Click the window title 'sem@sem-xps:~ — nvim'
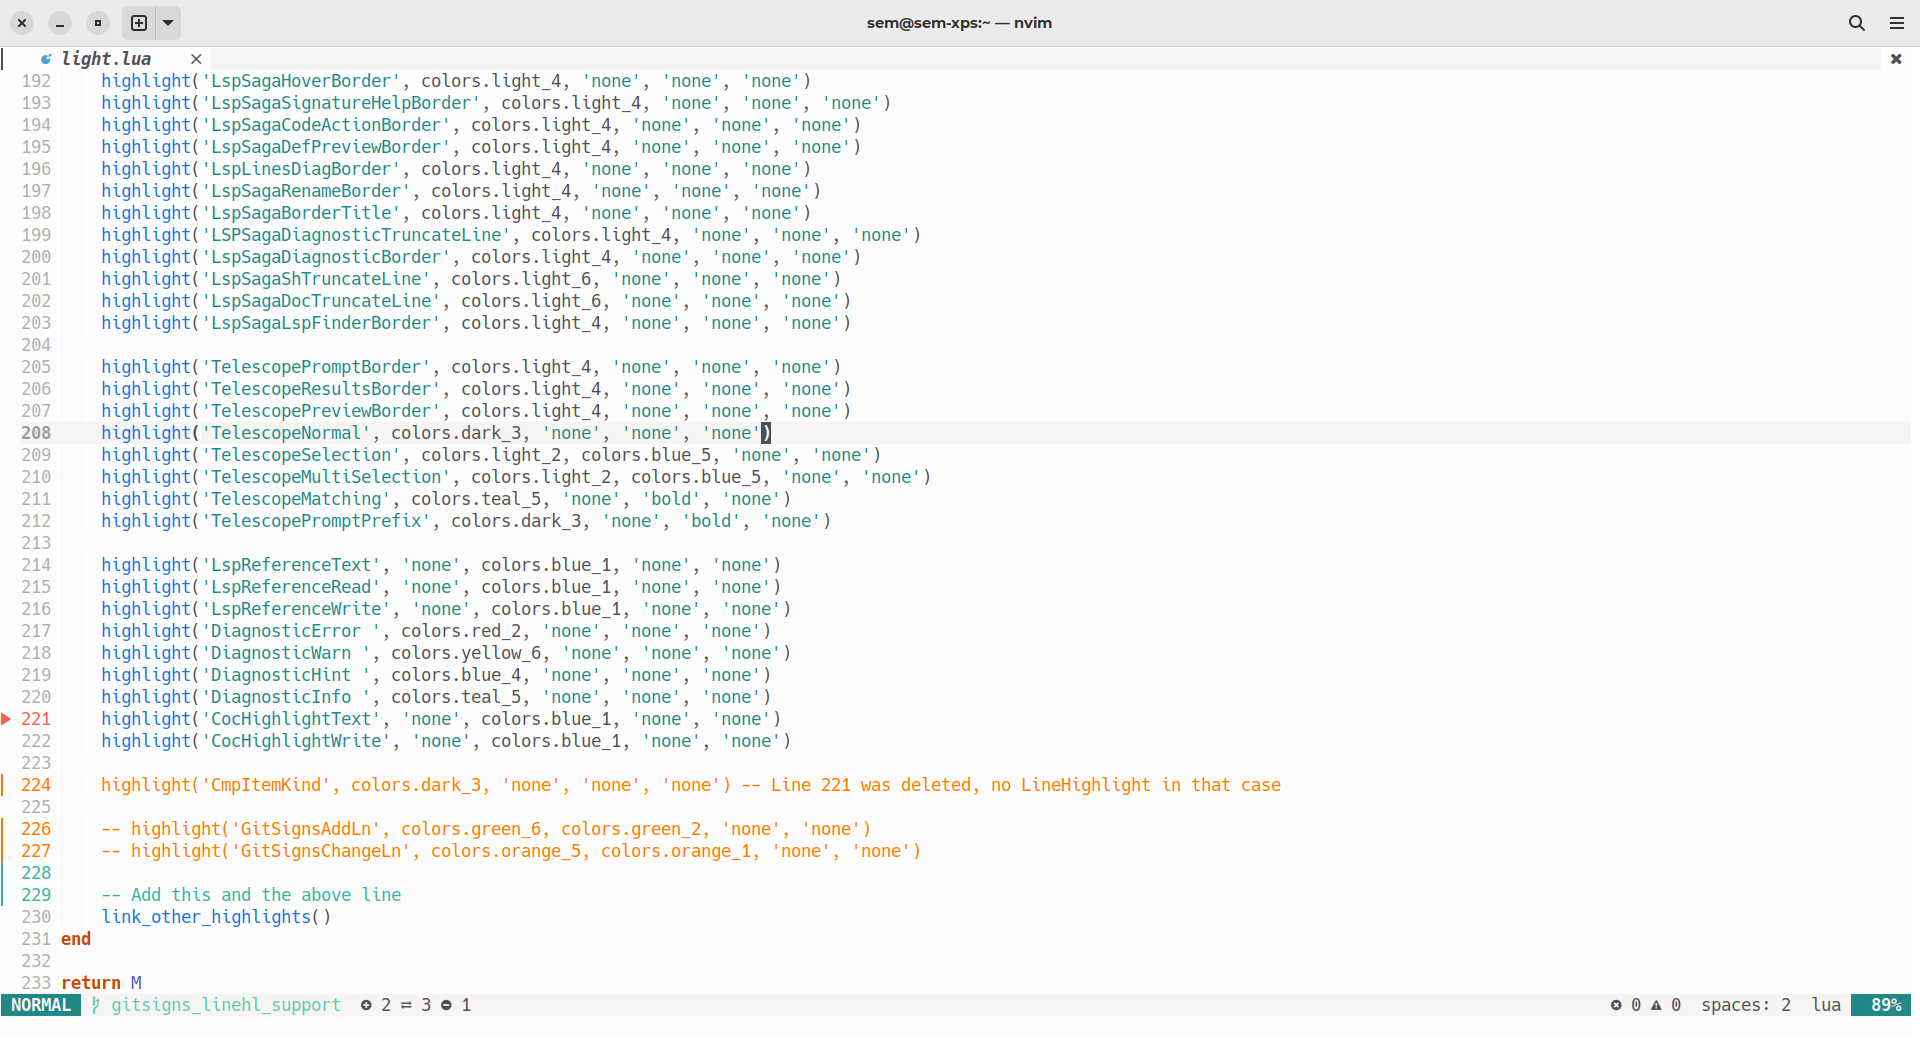Image resolution: width=1920 pixels, height=1048 pixels. tap(959, 22)
